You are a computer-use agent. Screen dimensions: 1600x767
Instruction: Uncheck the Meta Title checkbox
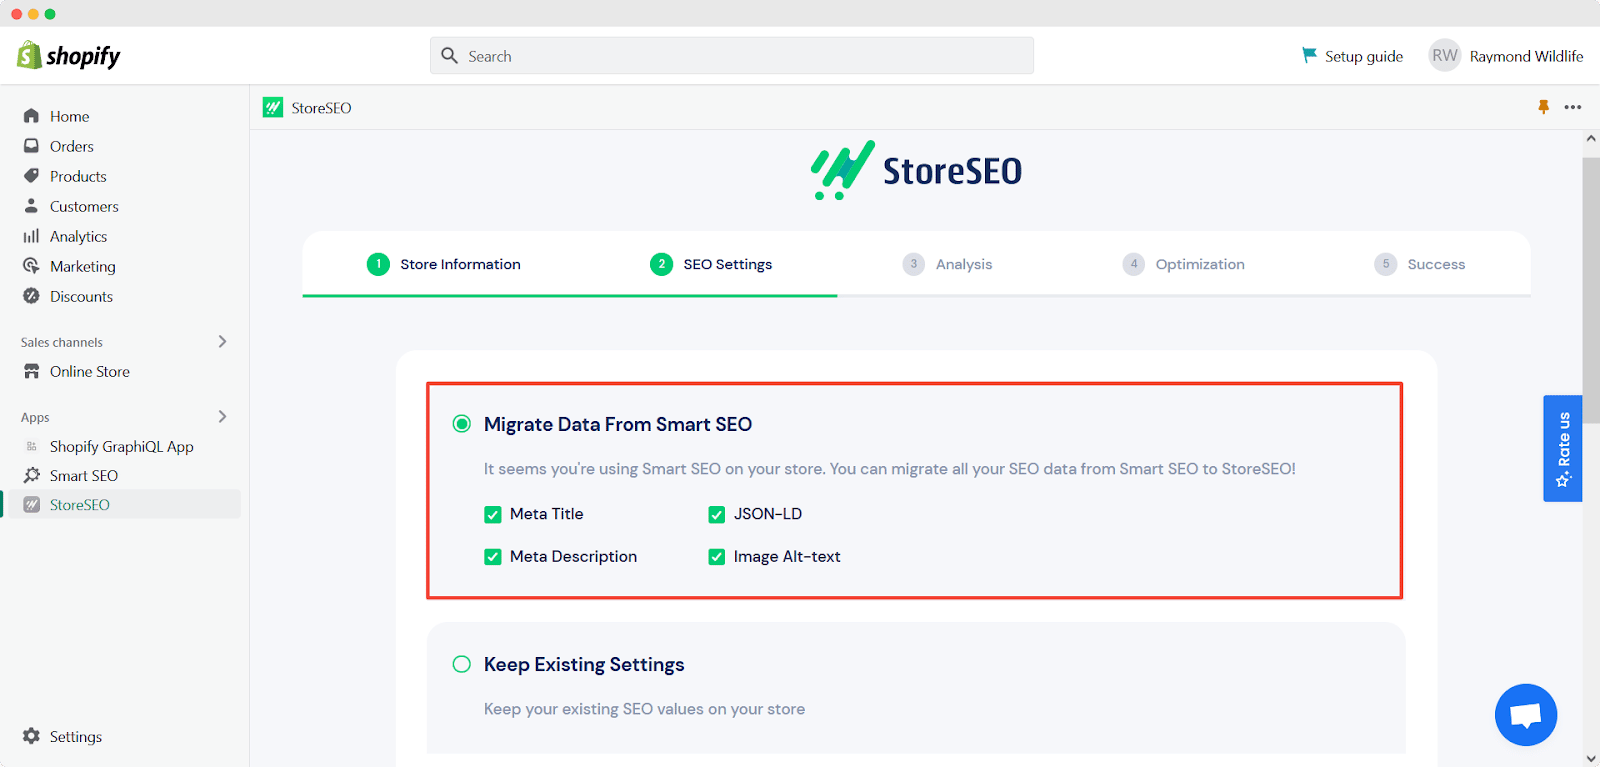[x=493, y=514]
